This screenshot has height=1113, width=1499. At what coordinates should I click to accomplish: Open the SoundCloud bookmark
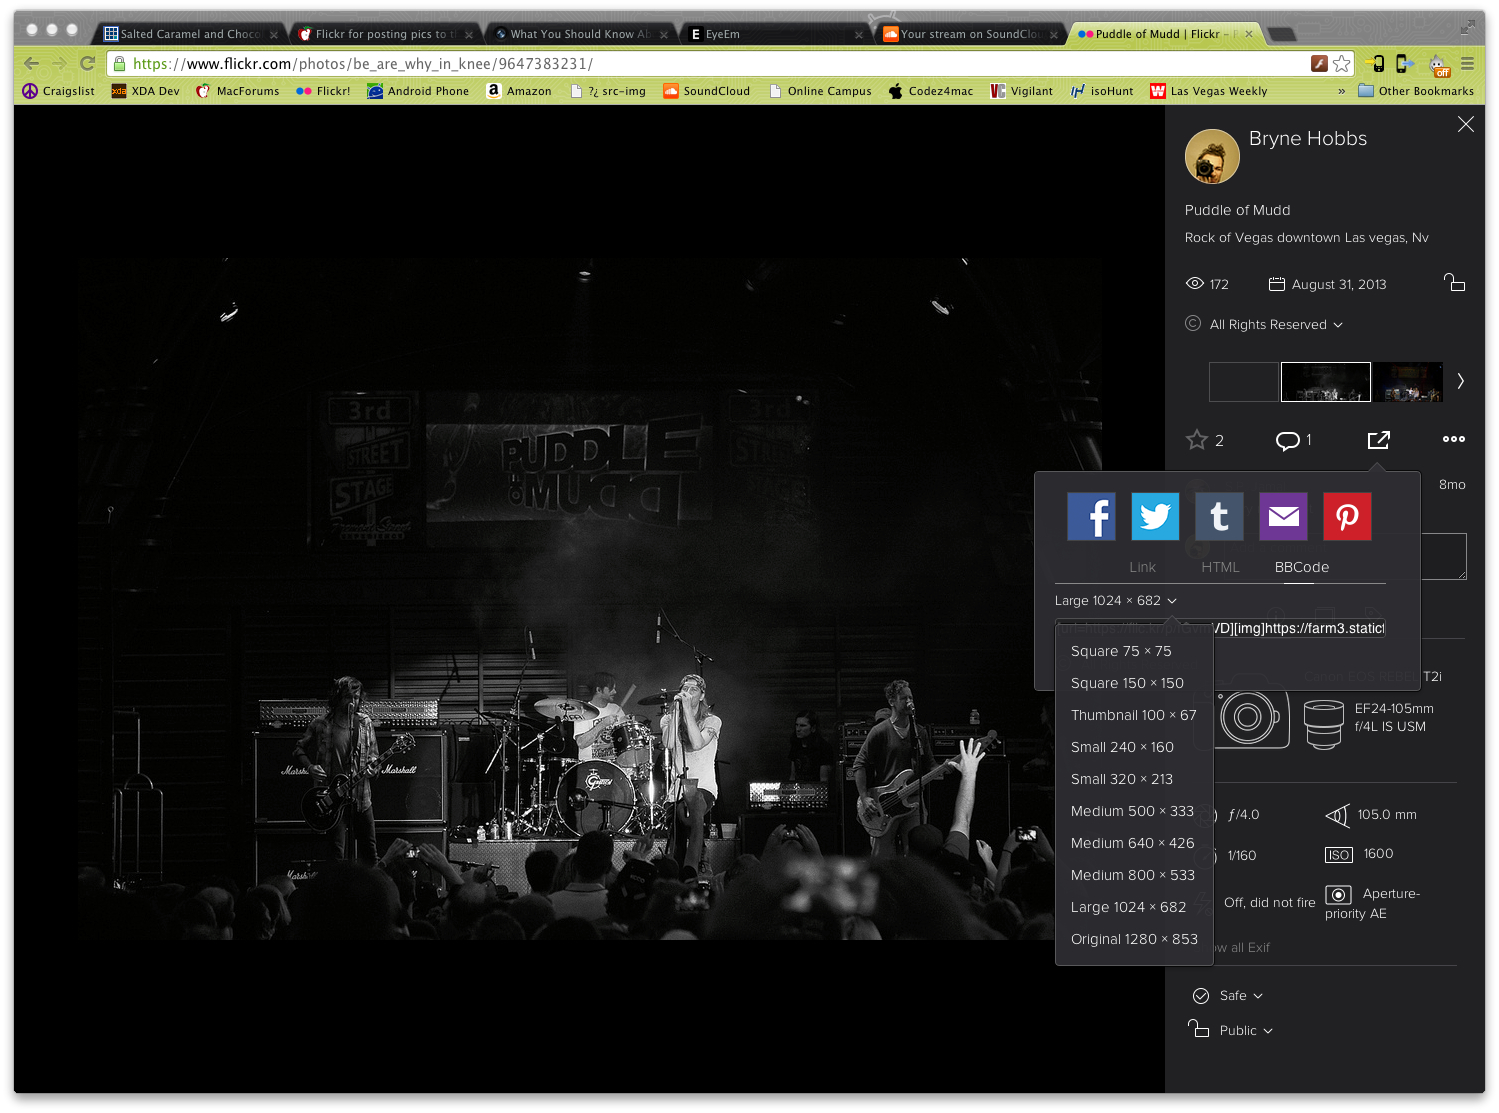coord(706,91)
